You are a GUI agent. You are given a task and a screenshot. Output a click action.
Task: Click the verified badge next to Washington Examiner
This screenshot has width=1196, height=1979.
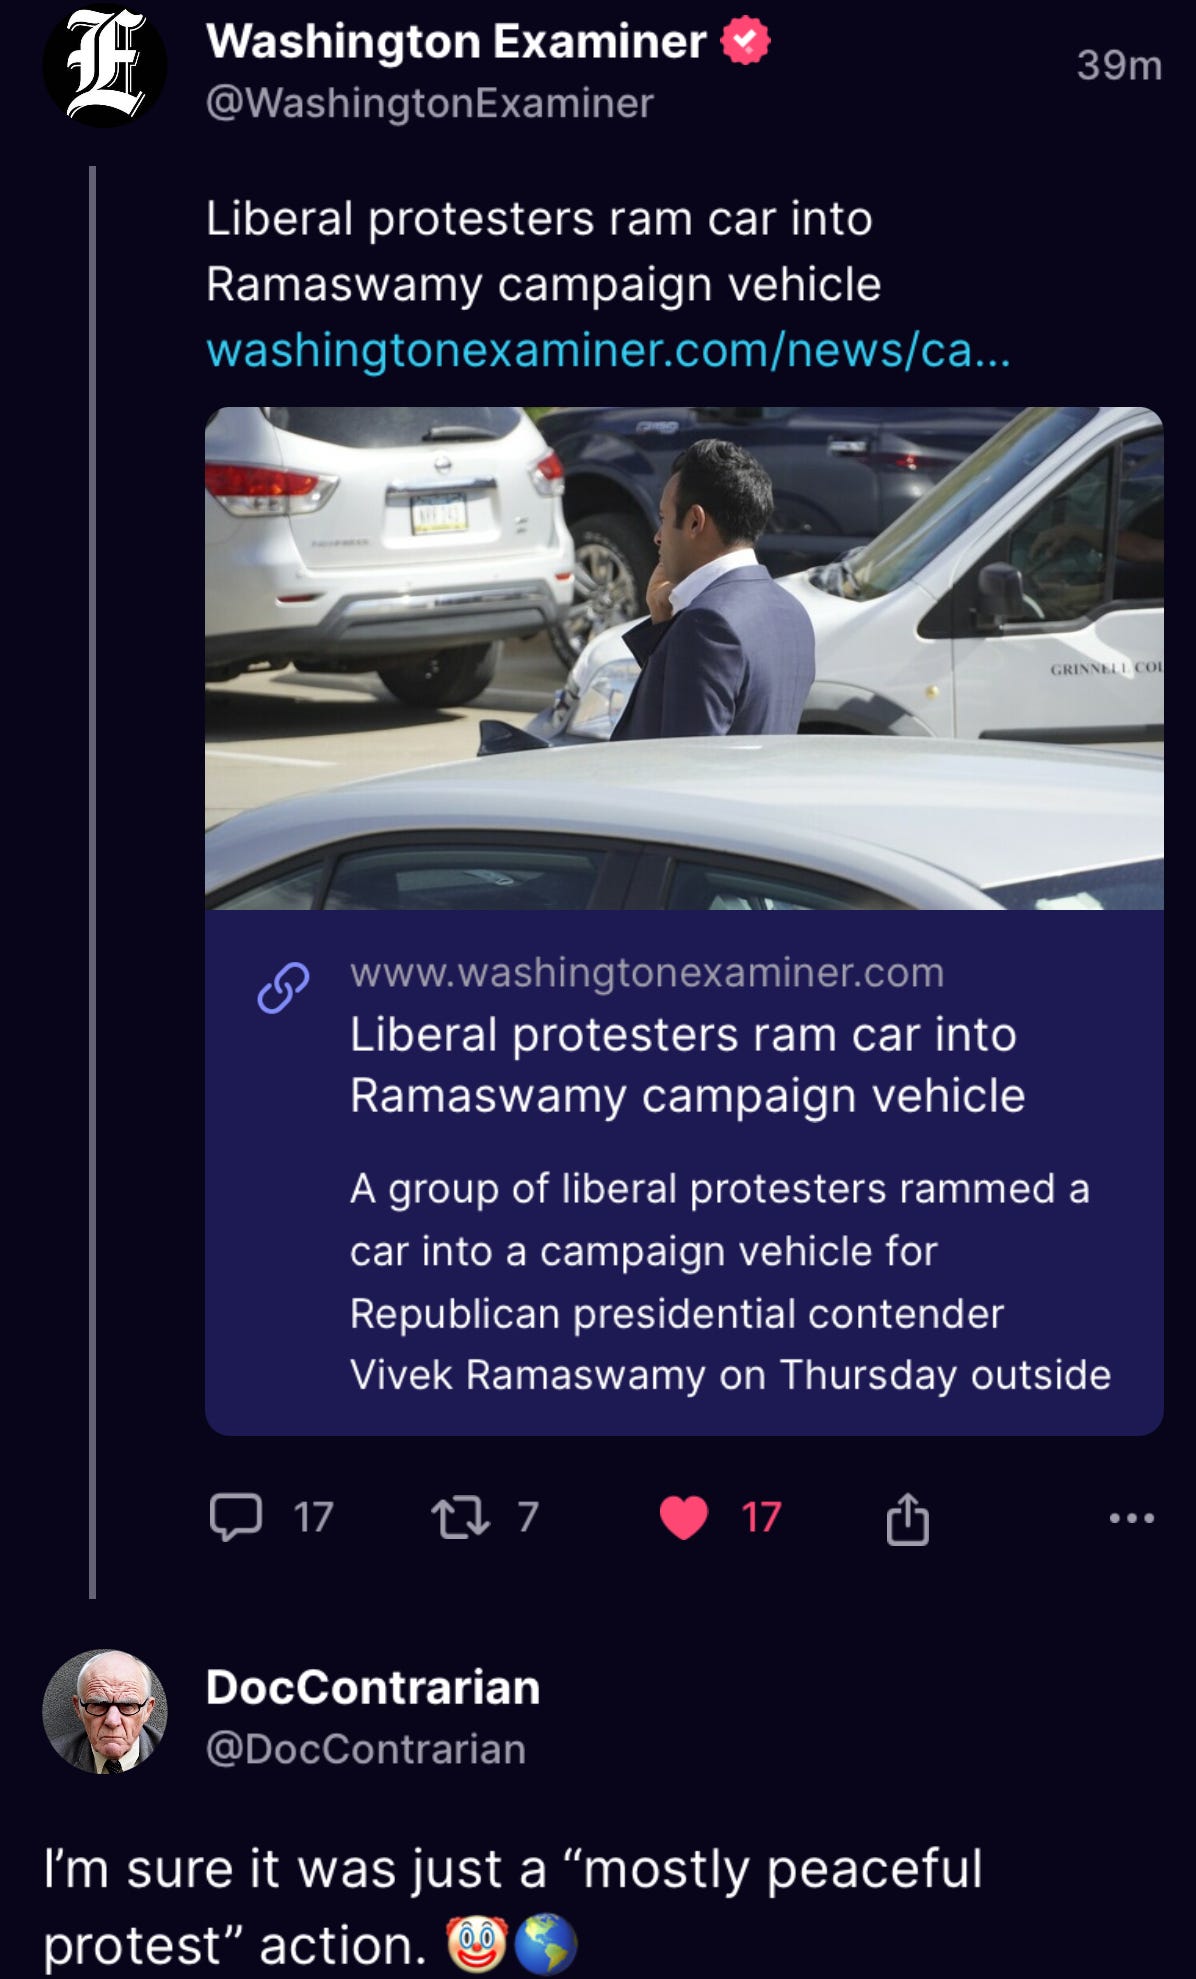click(x=746, y=41)
